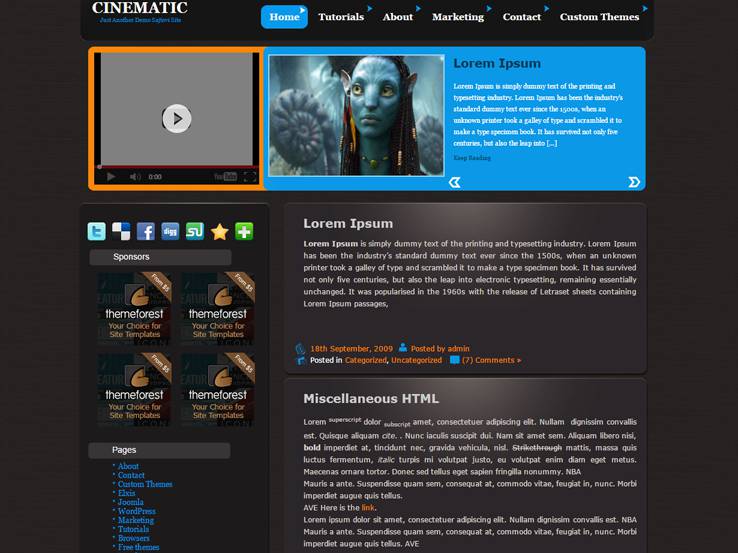
Task: Click the Pages widget heading
Action: [x=159, y=450]
